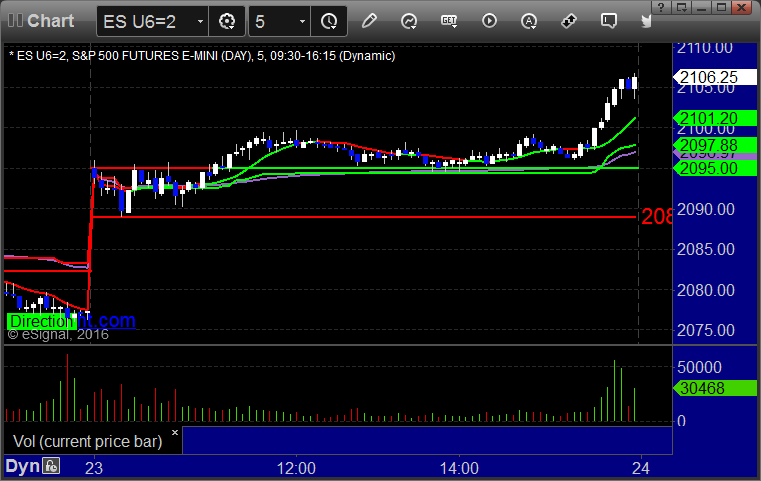Click the date 23 on time axis
The image size is (761, 481).
pyautogui.click(x=94, y=468)
